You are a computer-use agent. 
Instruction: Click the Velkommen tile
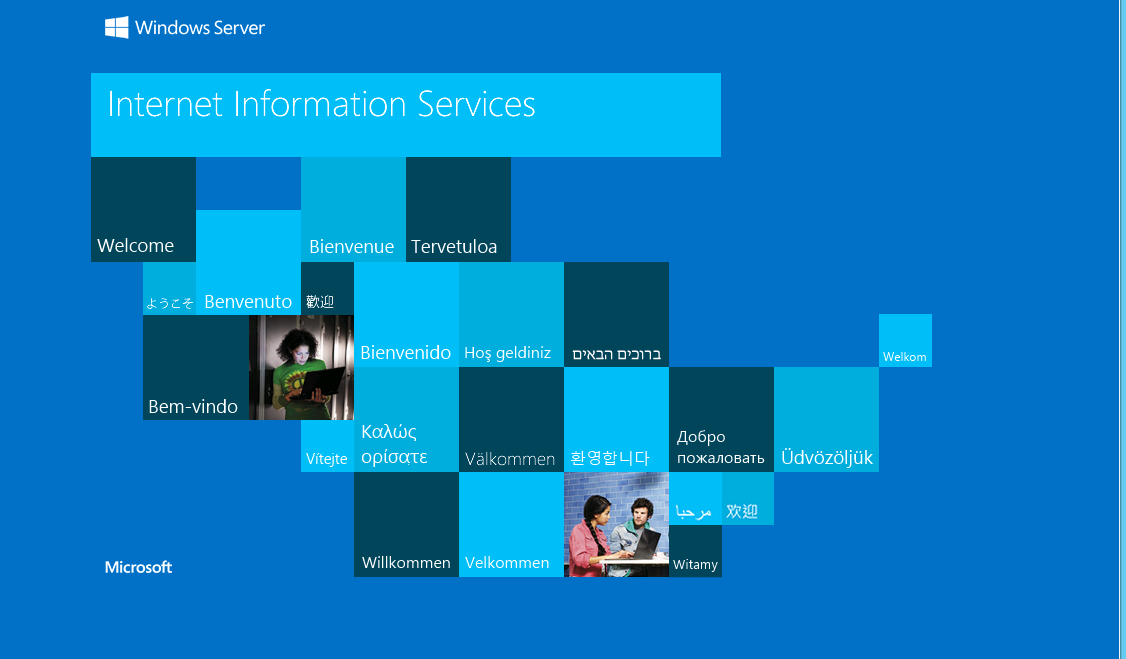pos(511,524)
